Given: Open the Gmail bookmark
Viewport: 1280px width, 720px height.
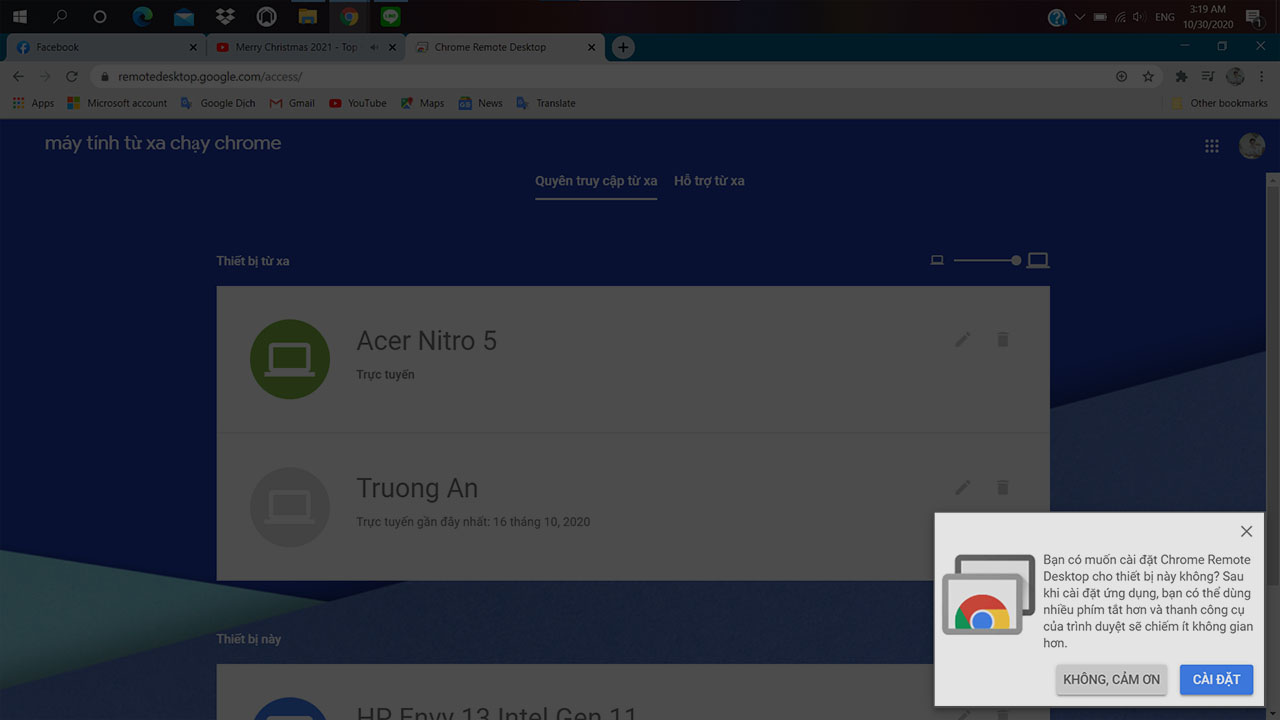Looking at the screenshot, I should (292, 103).
